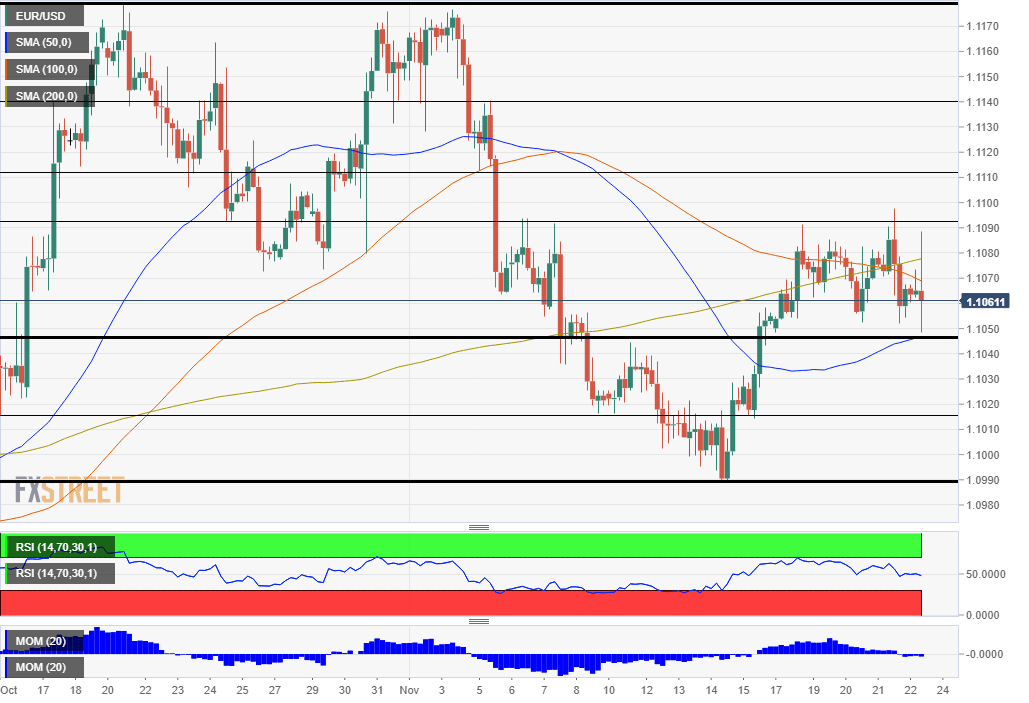The width and height of the screenshot is (1029, 703).
Task: Grab the divider handle above the MOM pane
Action: (x=479, y=621)
